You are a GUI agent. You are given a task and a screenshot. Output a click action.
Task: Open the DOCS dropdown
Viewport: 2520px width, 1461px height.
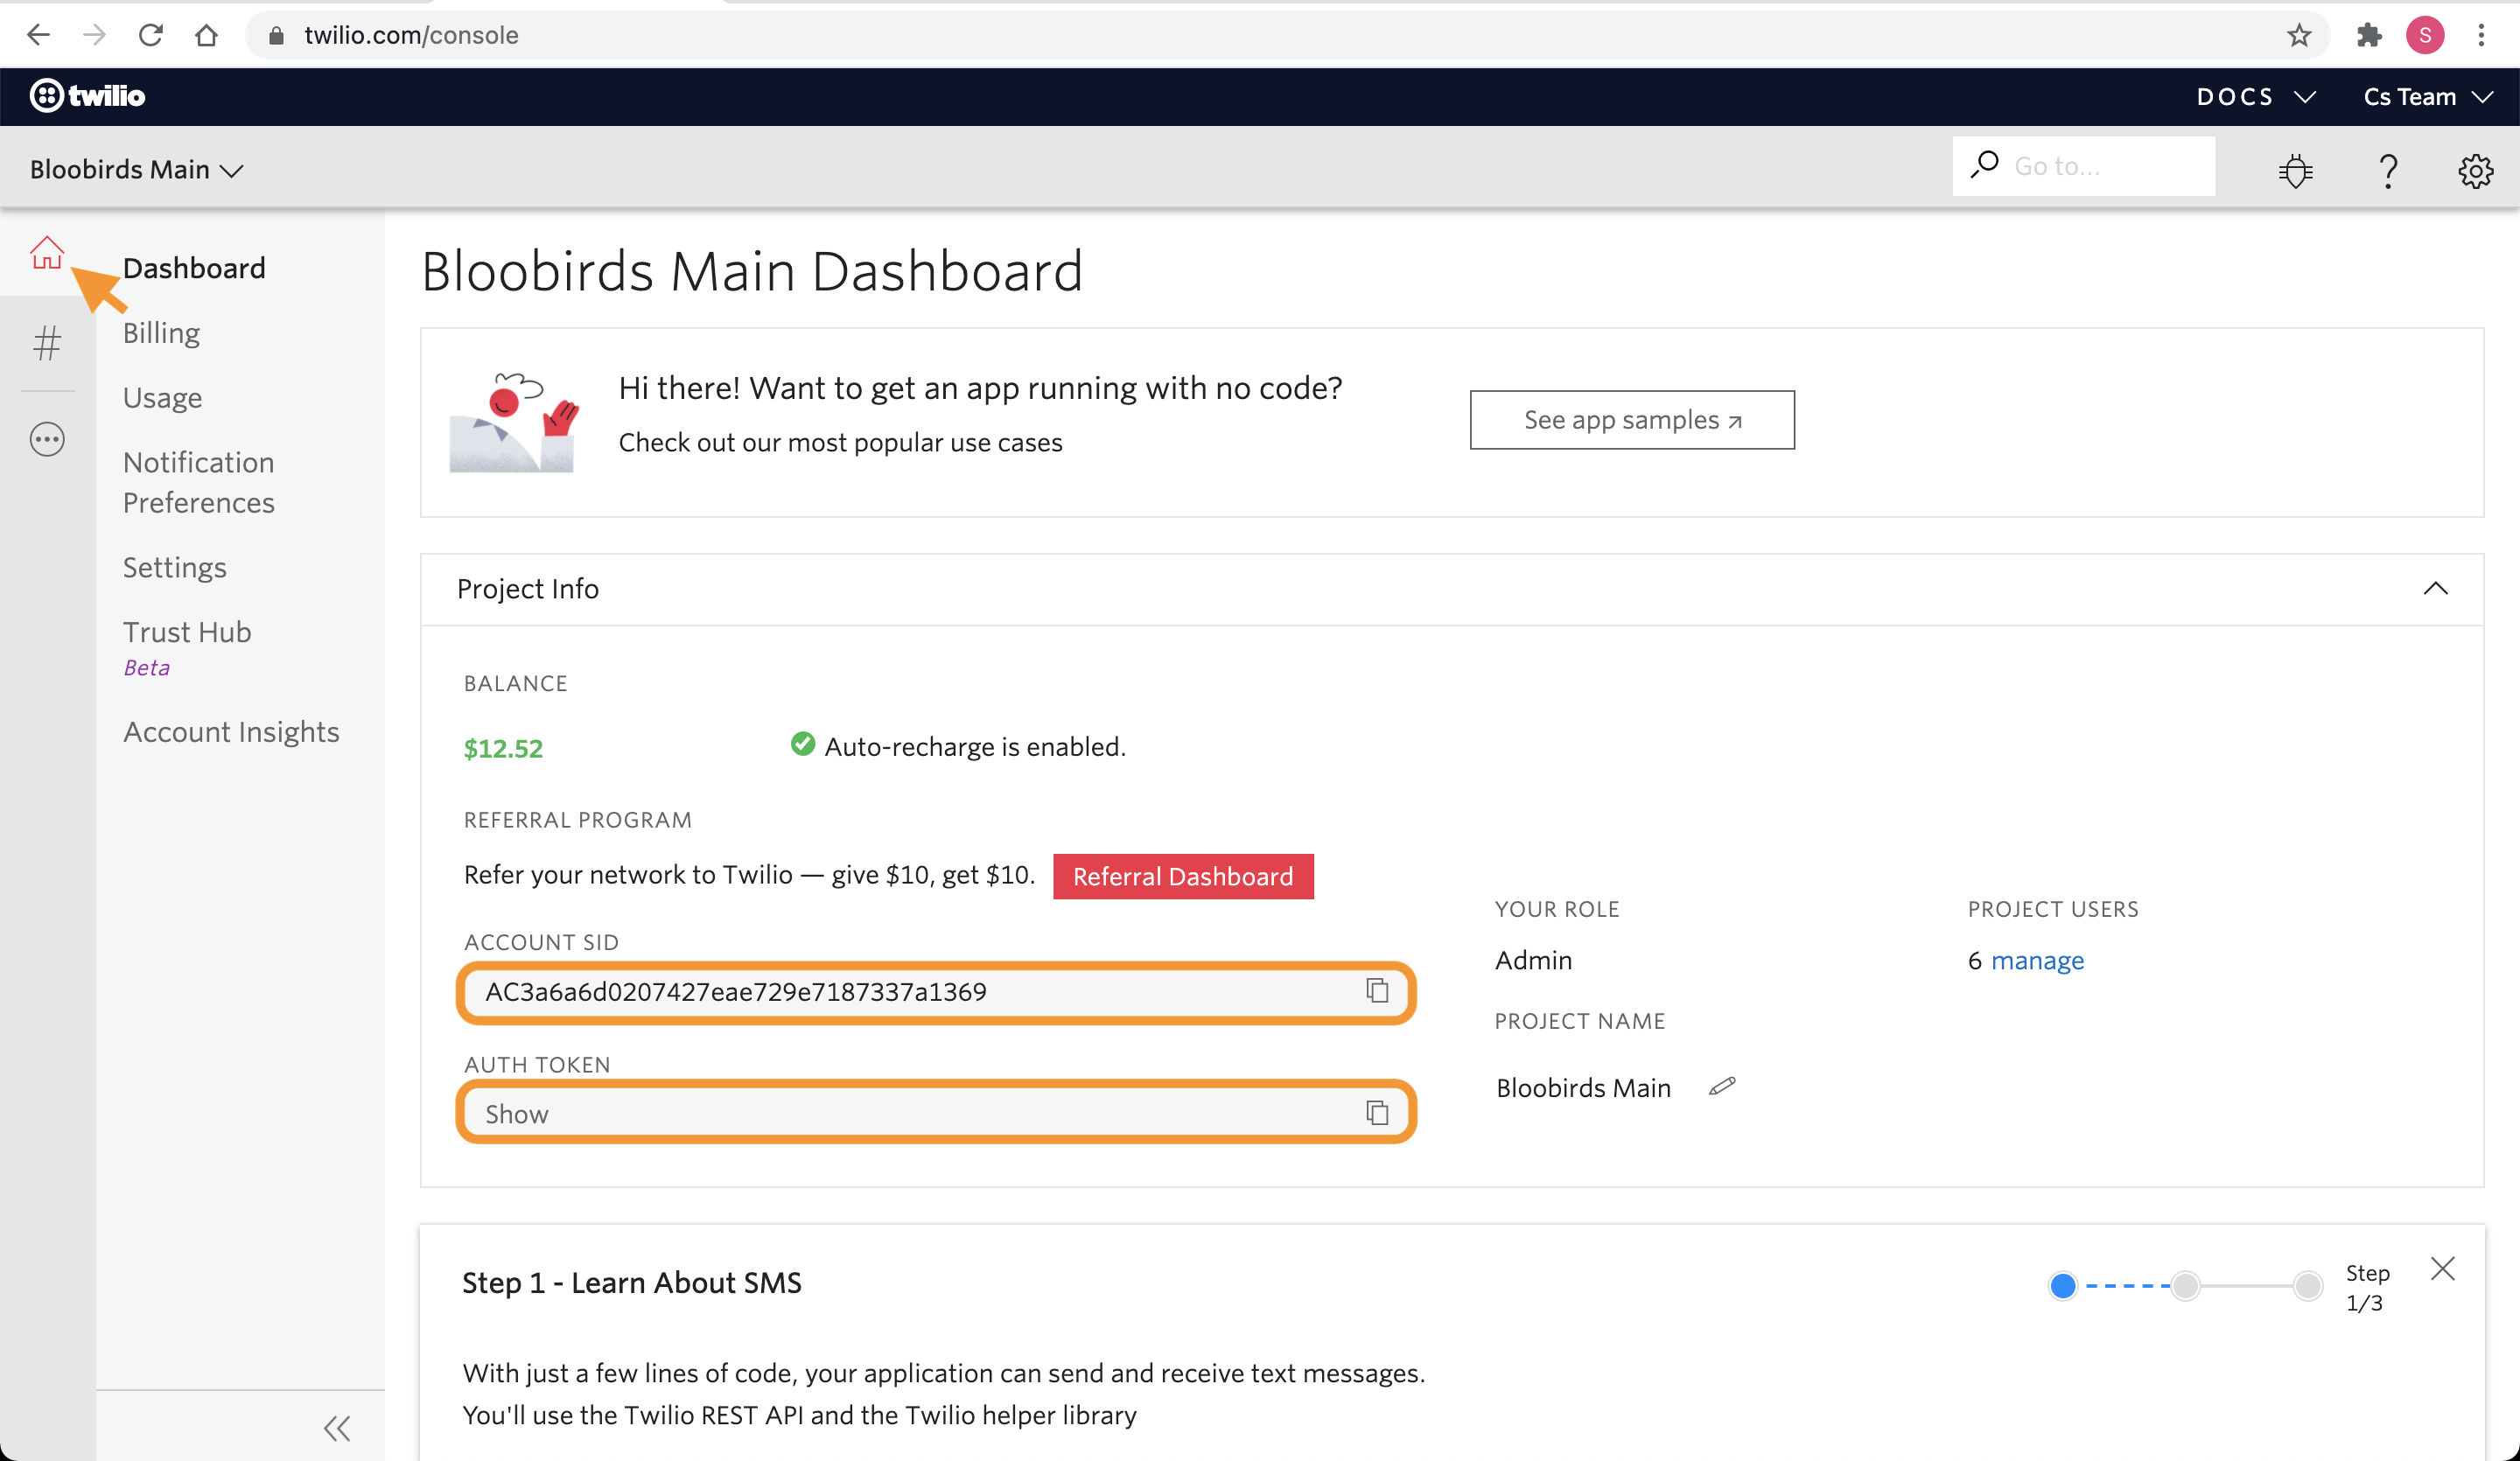2256,97
